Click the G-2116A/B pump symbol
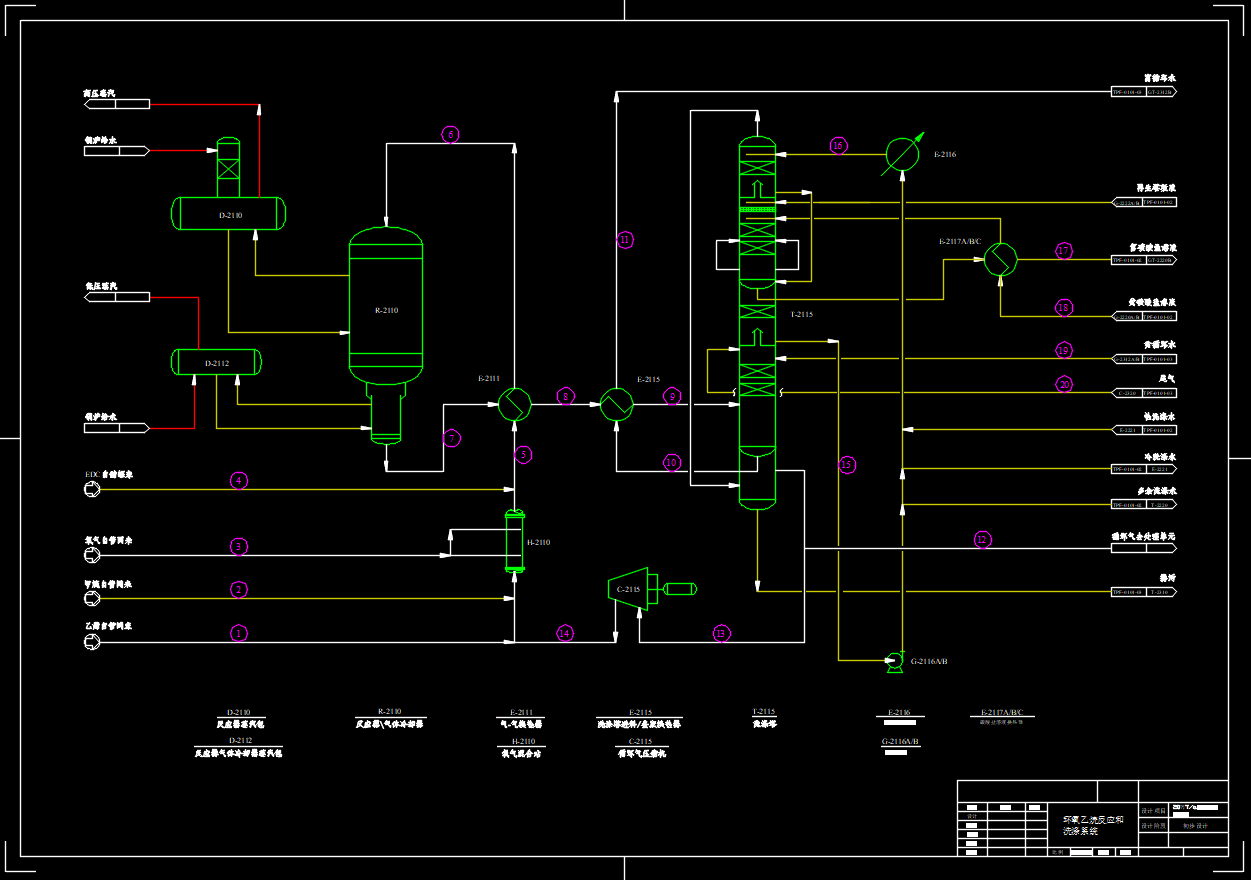Viewport: 1251px width, 880px height. (x=892, y=660)
